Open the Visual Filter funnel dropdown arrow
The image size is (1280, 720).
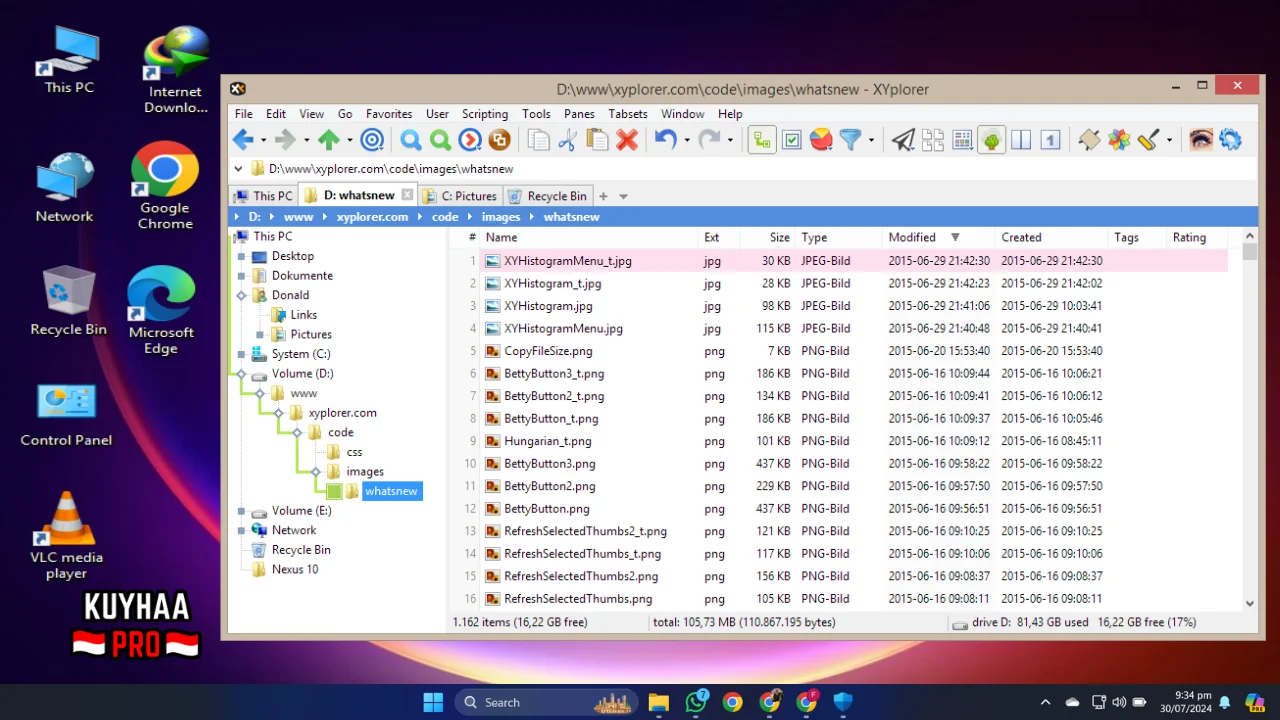coord(871,141)
